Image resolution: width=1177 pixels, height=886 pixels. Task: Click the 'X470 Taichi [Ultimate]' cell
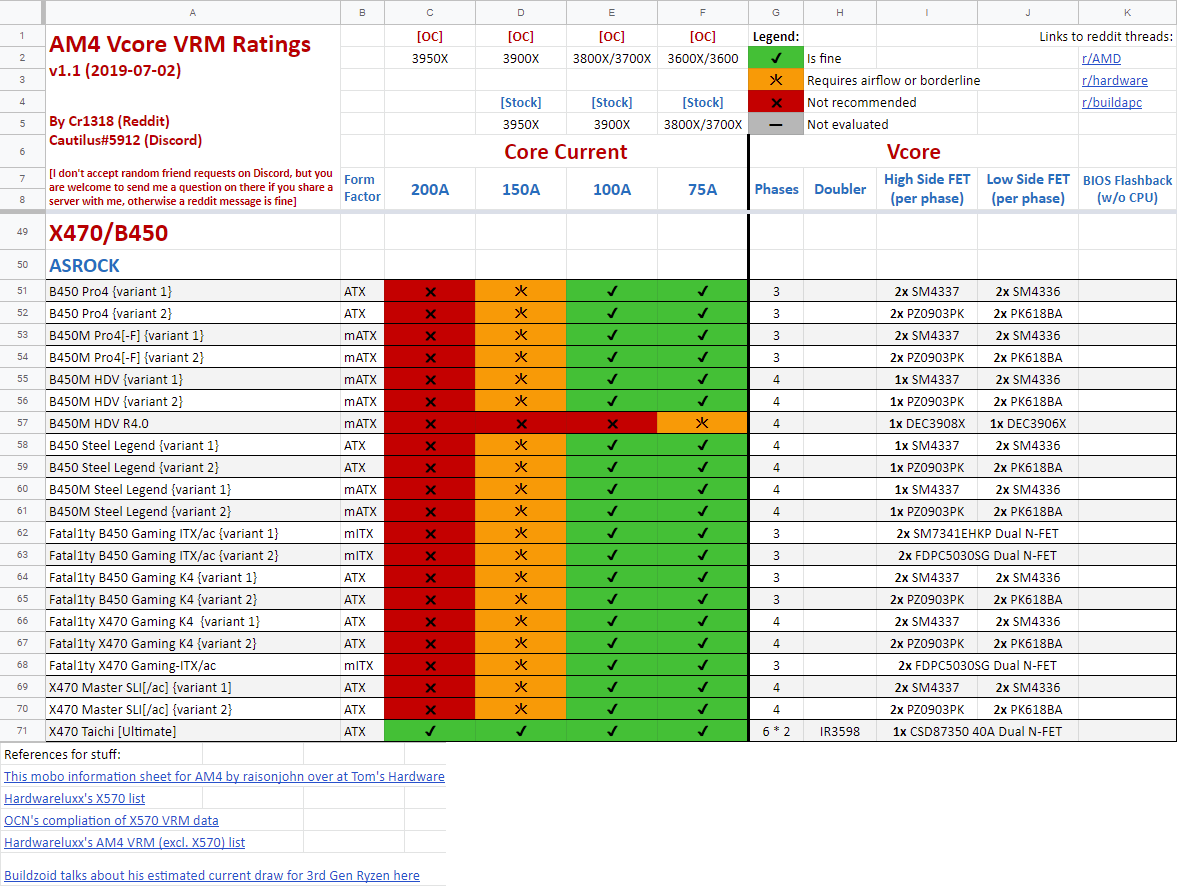[193, 731]
